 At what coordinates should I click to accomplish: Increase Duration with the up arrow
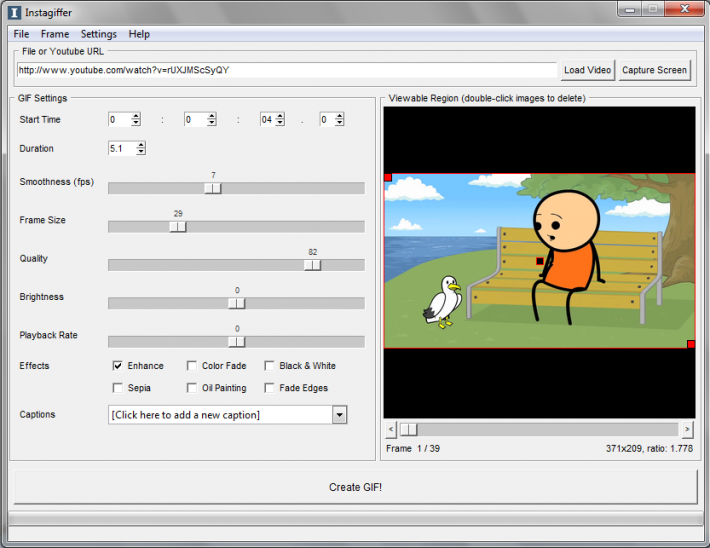(x=141, y=145)
